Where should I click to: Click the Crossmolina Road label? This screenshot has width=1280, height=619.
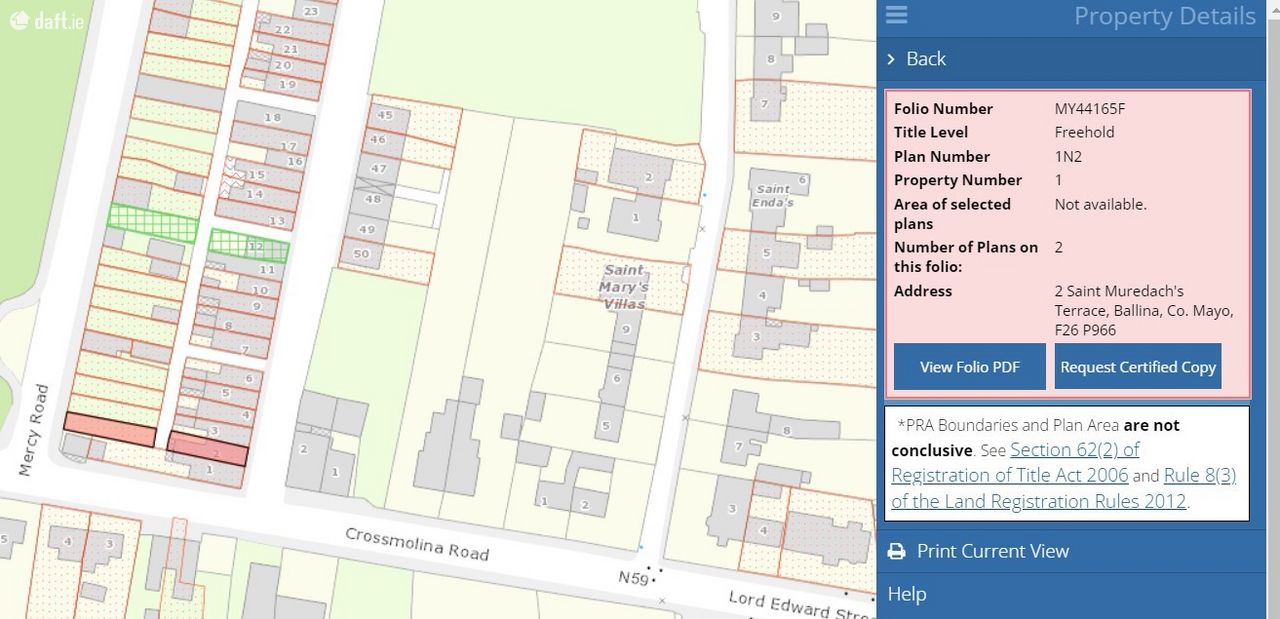[416, 543]
